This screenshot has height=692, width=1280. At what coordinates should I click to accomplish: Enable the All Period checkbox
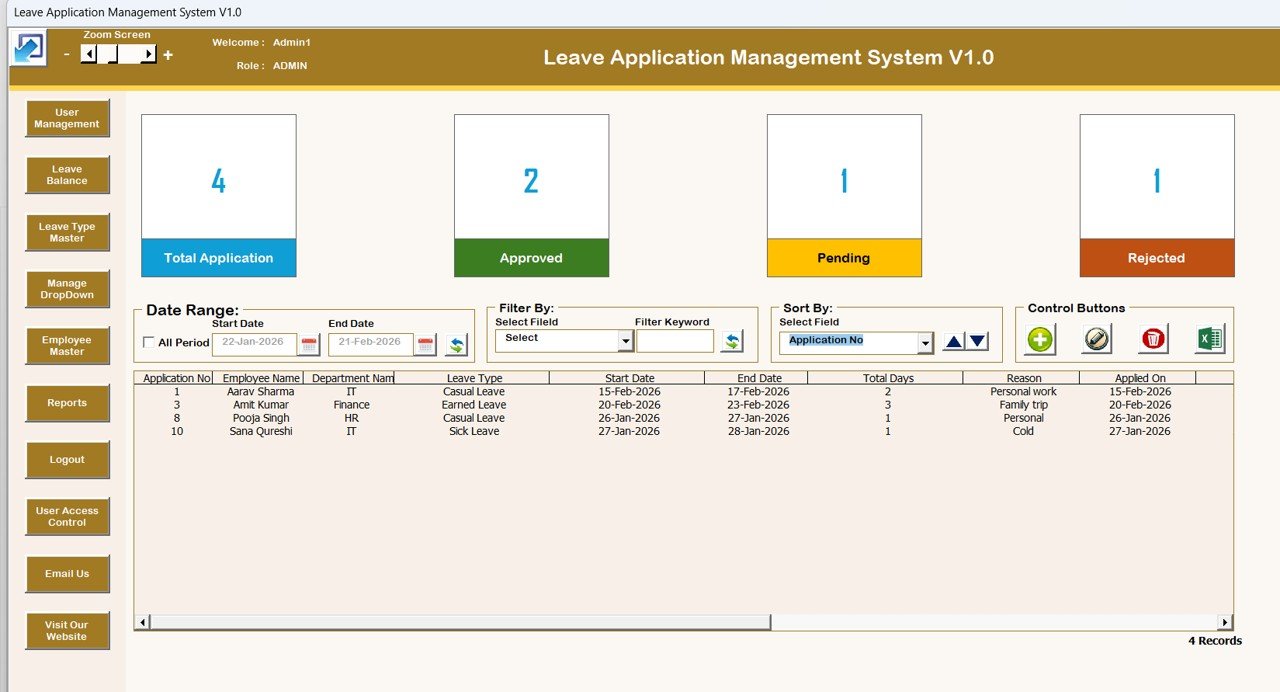point(150,343)
